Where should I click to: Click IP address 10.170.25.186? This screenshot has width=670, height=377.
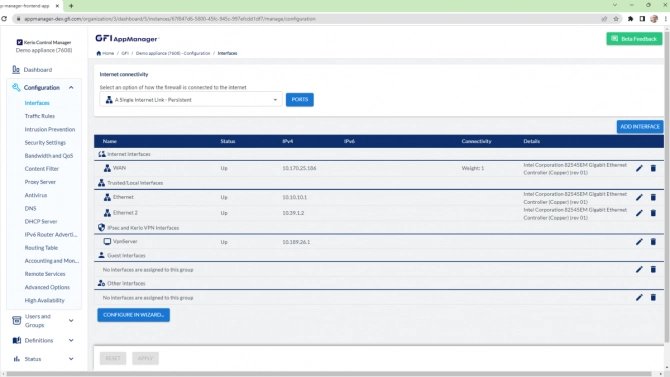tap(299, 168)
